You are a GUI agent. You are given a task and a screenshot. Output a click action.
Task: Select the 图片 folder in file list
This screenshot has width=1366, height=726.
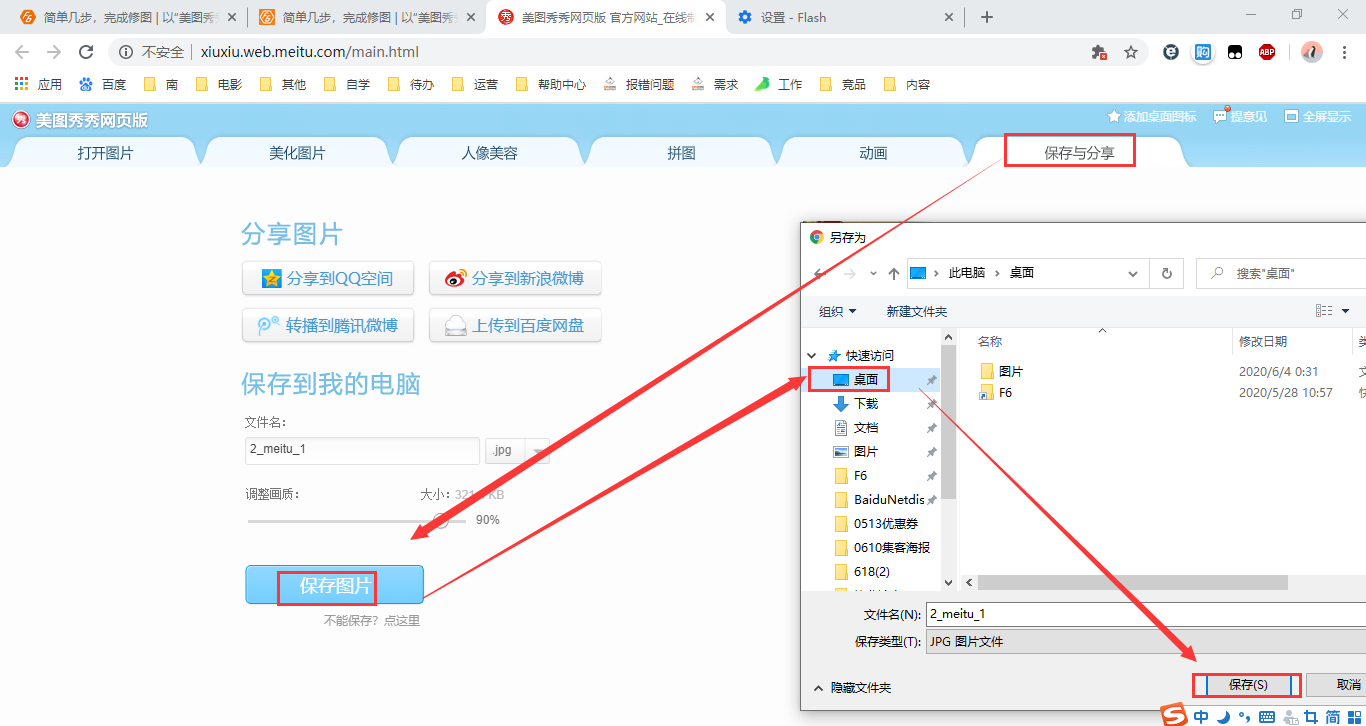click(1002, 372)
